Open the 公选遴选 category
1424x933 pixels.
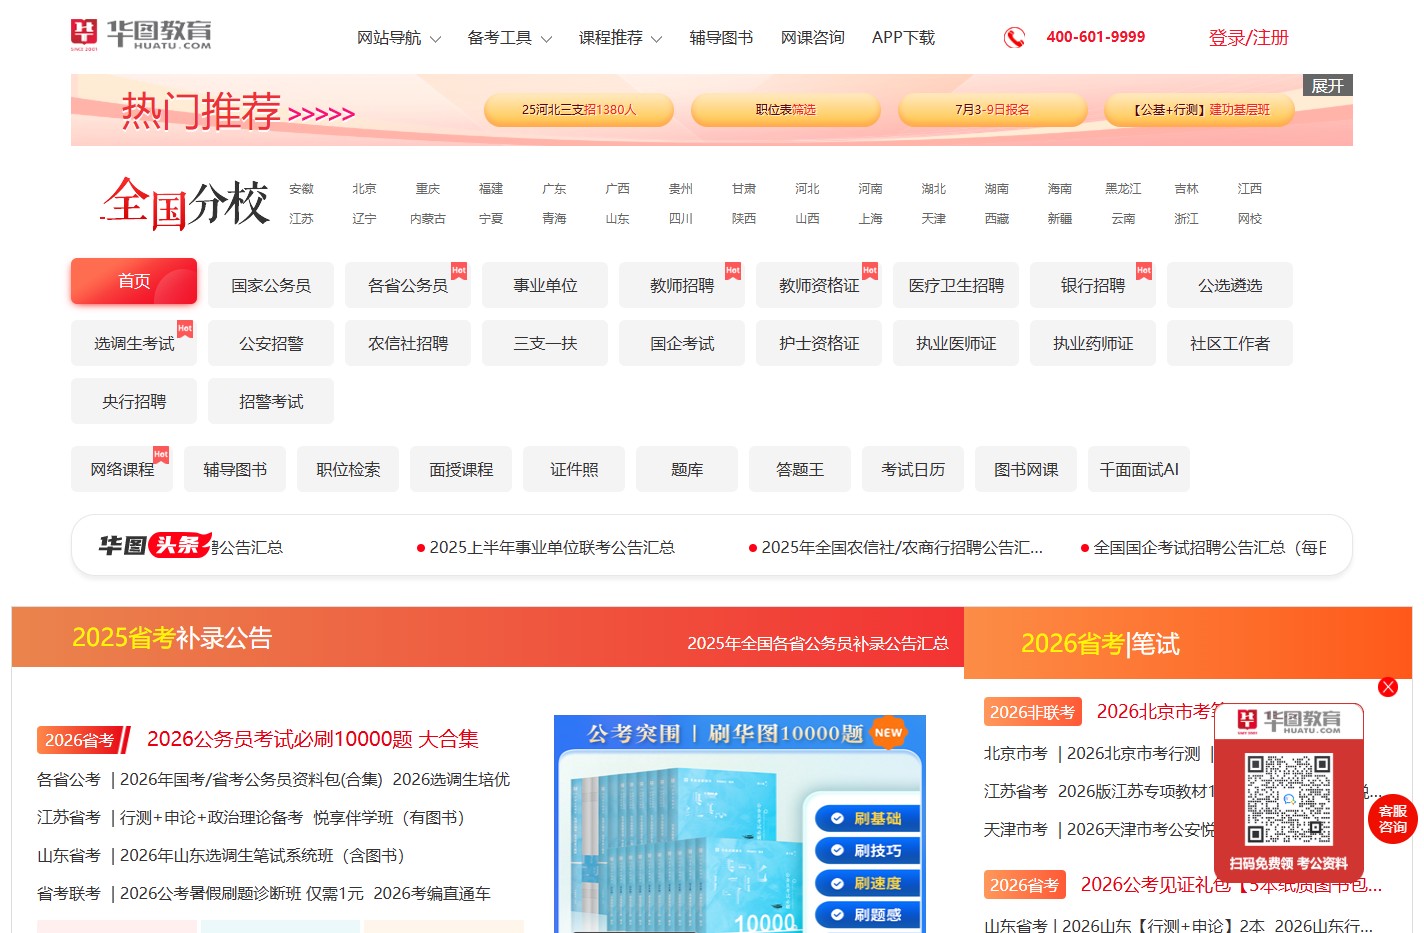click(1230, 286)
